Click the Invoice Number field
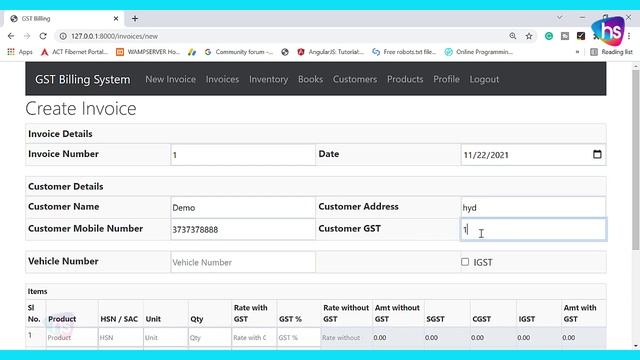The image size is (640, 360). pos(243,155)
